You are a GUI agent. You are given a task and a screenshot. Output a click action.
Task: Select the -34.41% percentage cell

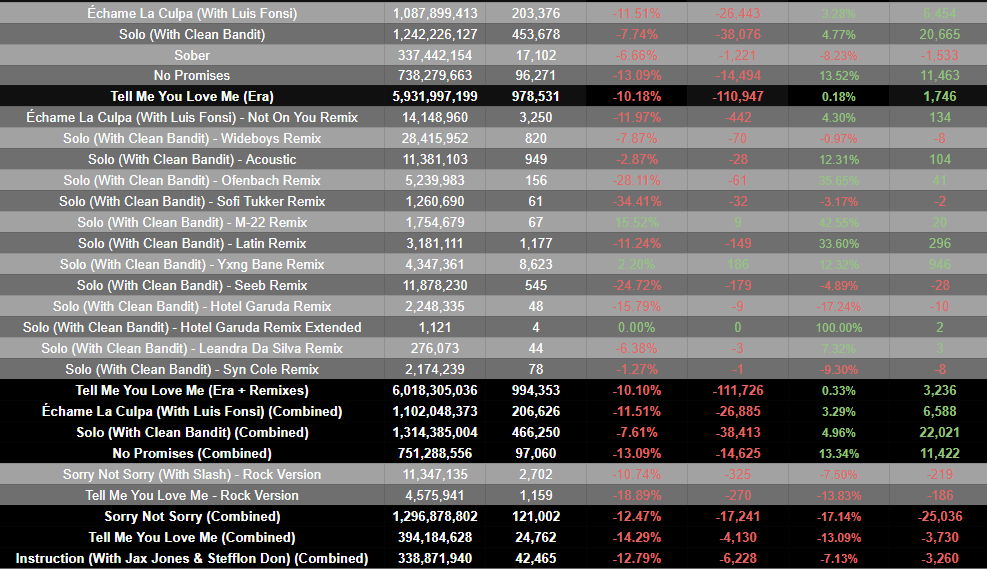pos(637,201)
